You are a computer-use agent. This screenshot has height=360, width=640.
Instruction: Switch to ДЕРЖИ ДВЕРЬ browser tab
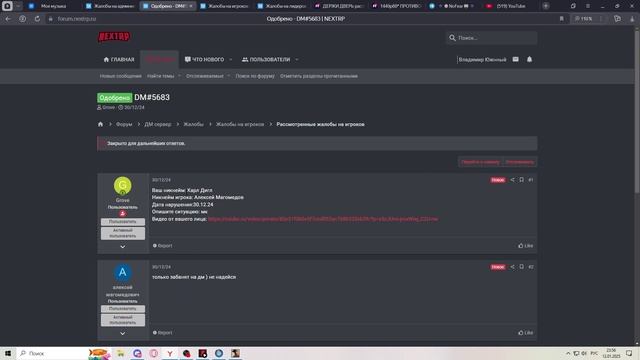tap(340, 6)
